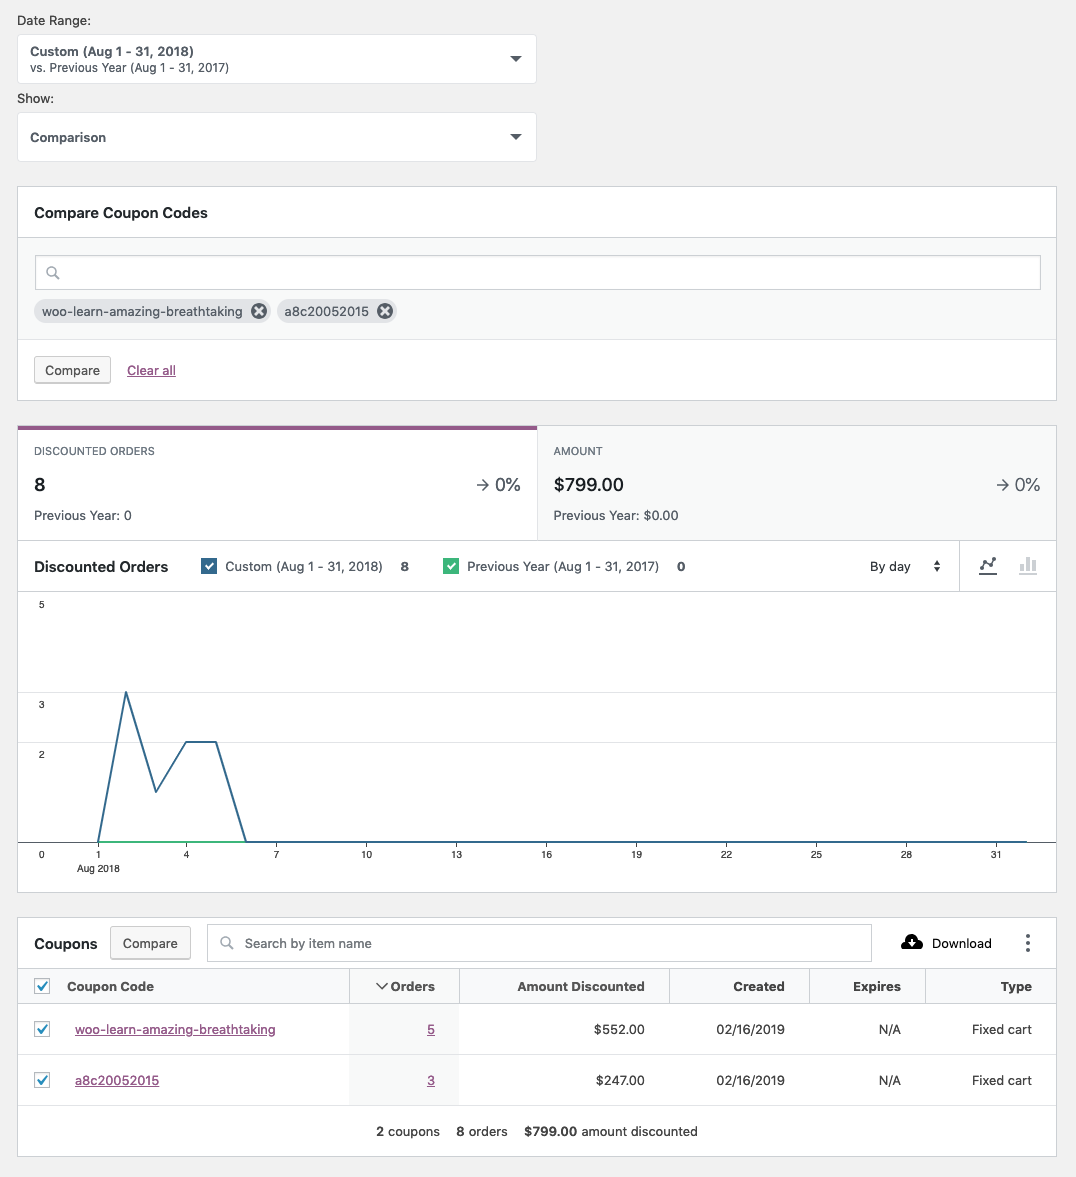Open the coupons table options menu
The image size is (1076, 1177).
tap(1028, 943)
